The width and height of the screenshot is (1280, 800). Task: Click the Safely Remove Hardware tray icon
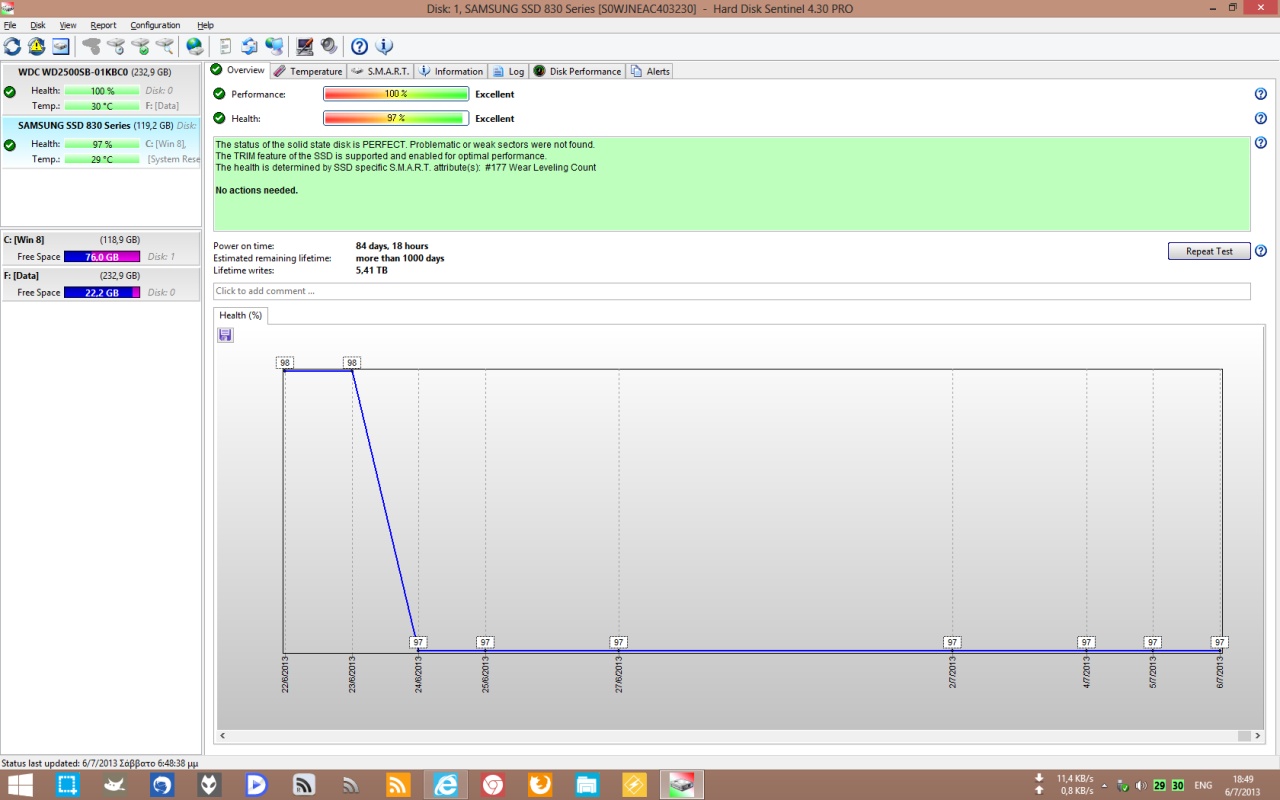(x=1123, y=786)
